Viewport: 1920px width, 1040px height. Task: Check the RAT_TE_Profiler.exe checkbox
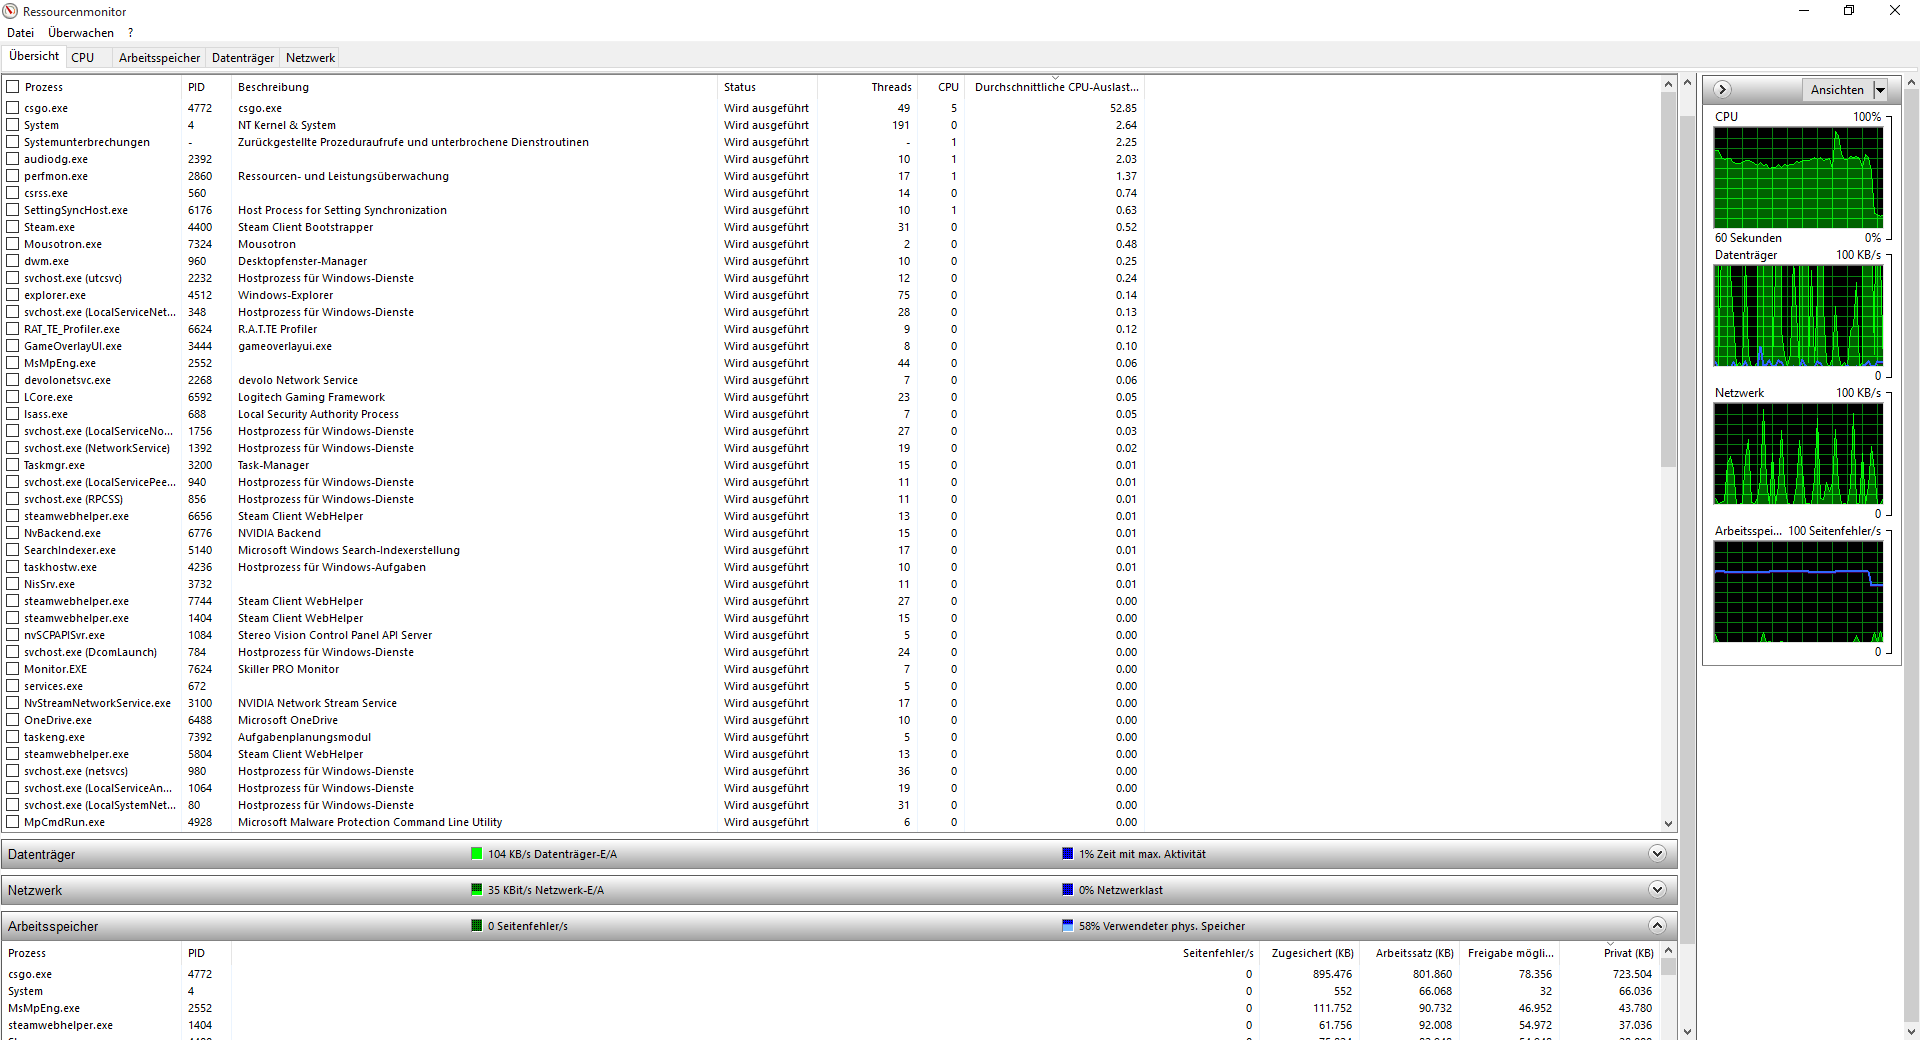coord(13,329)
